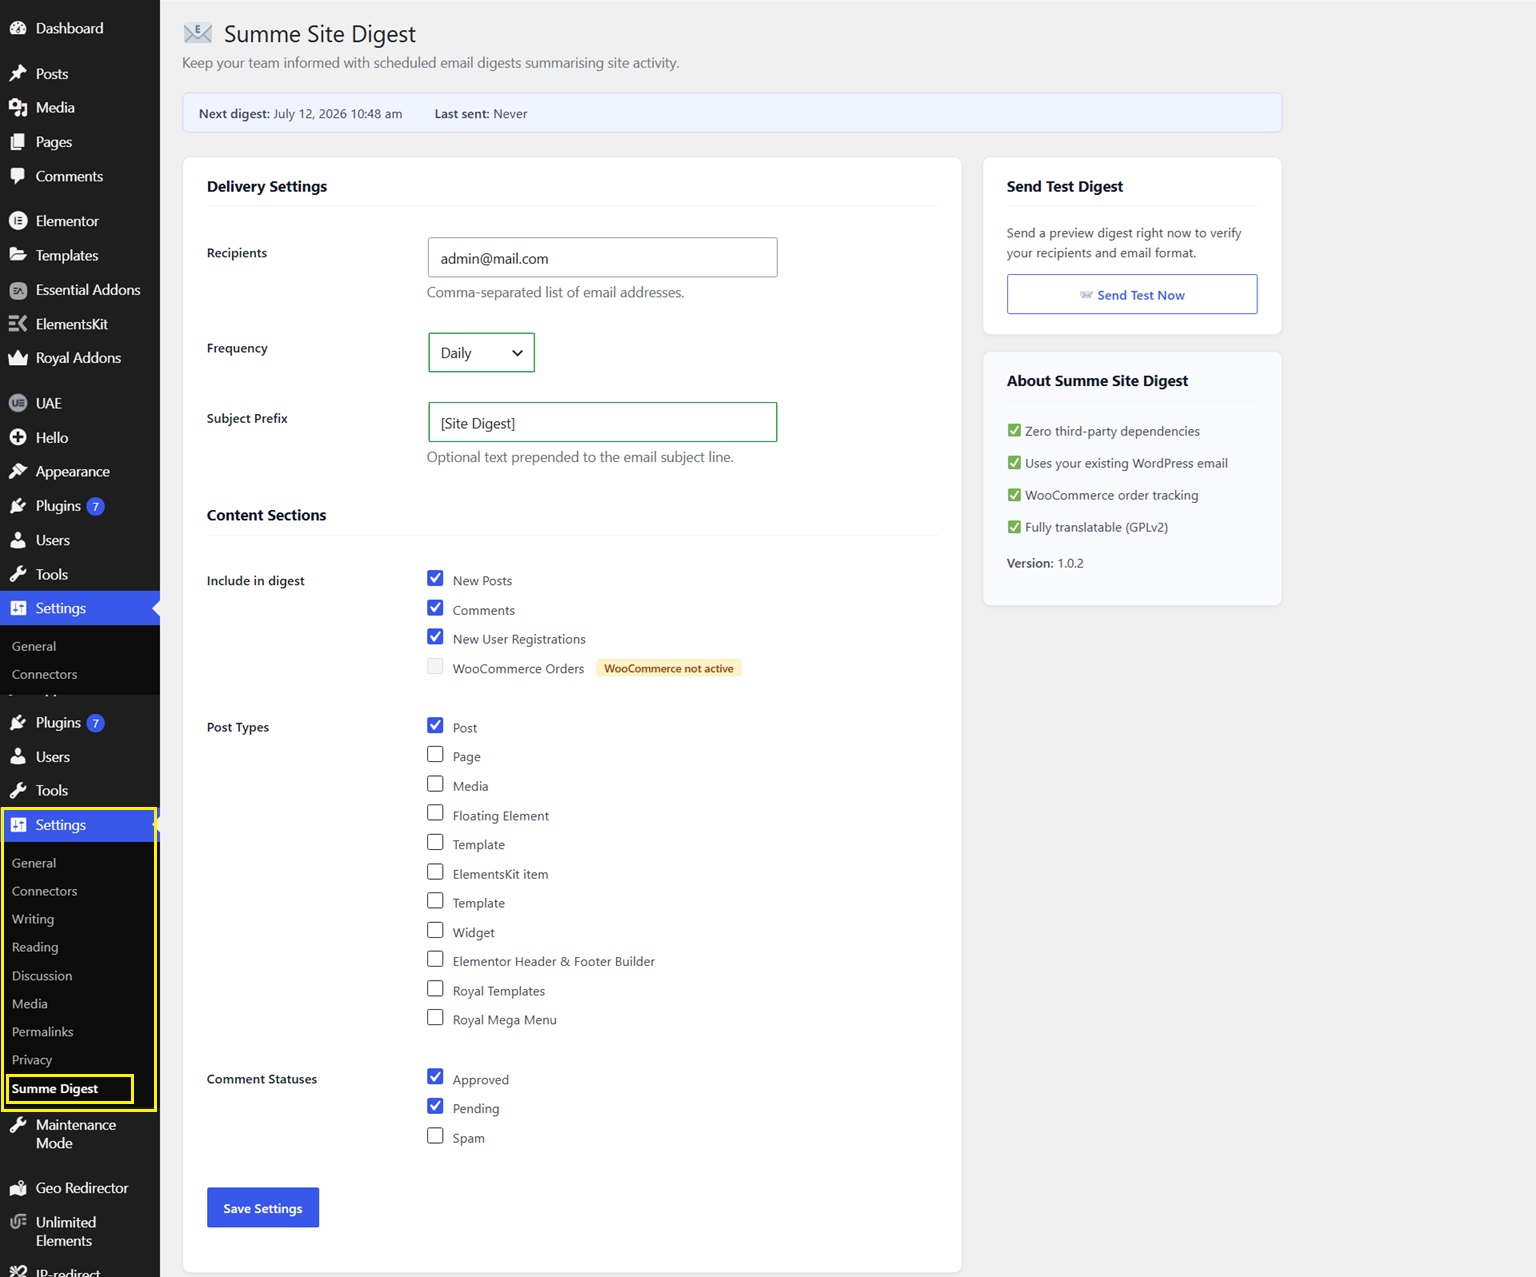
Task: Check the Media post type checkbox
Action: pos(435,784)
